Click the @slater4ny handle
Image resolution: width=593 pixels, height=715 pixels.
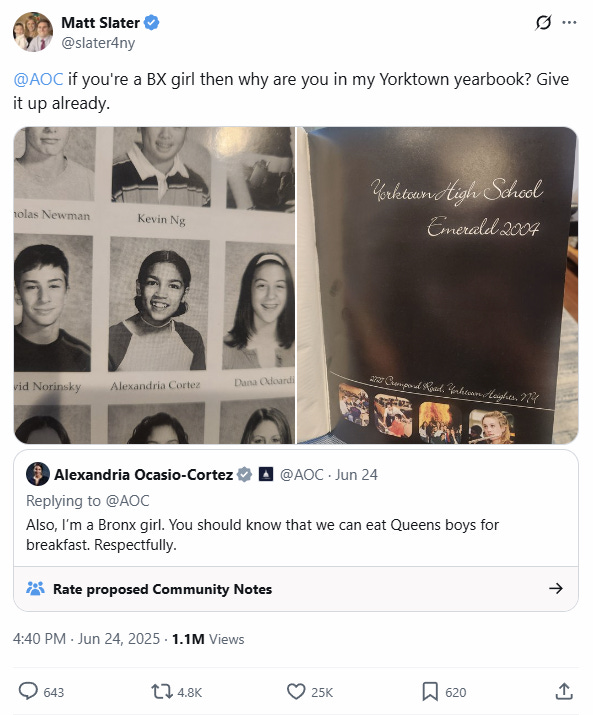click(x=98, y=43)
